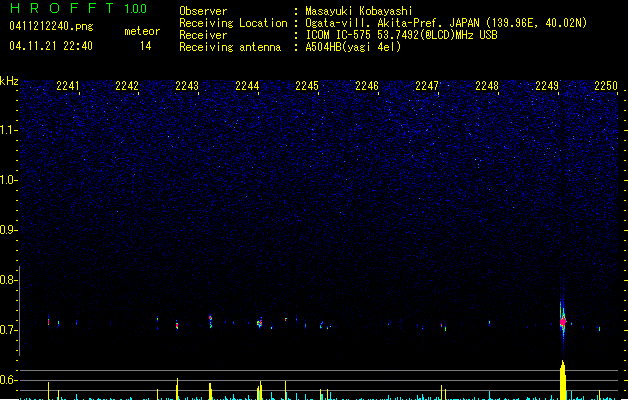Click the Receiver field label

pos(203,35)
